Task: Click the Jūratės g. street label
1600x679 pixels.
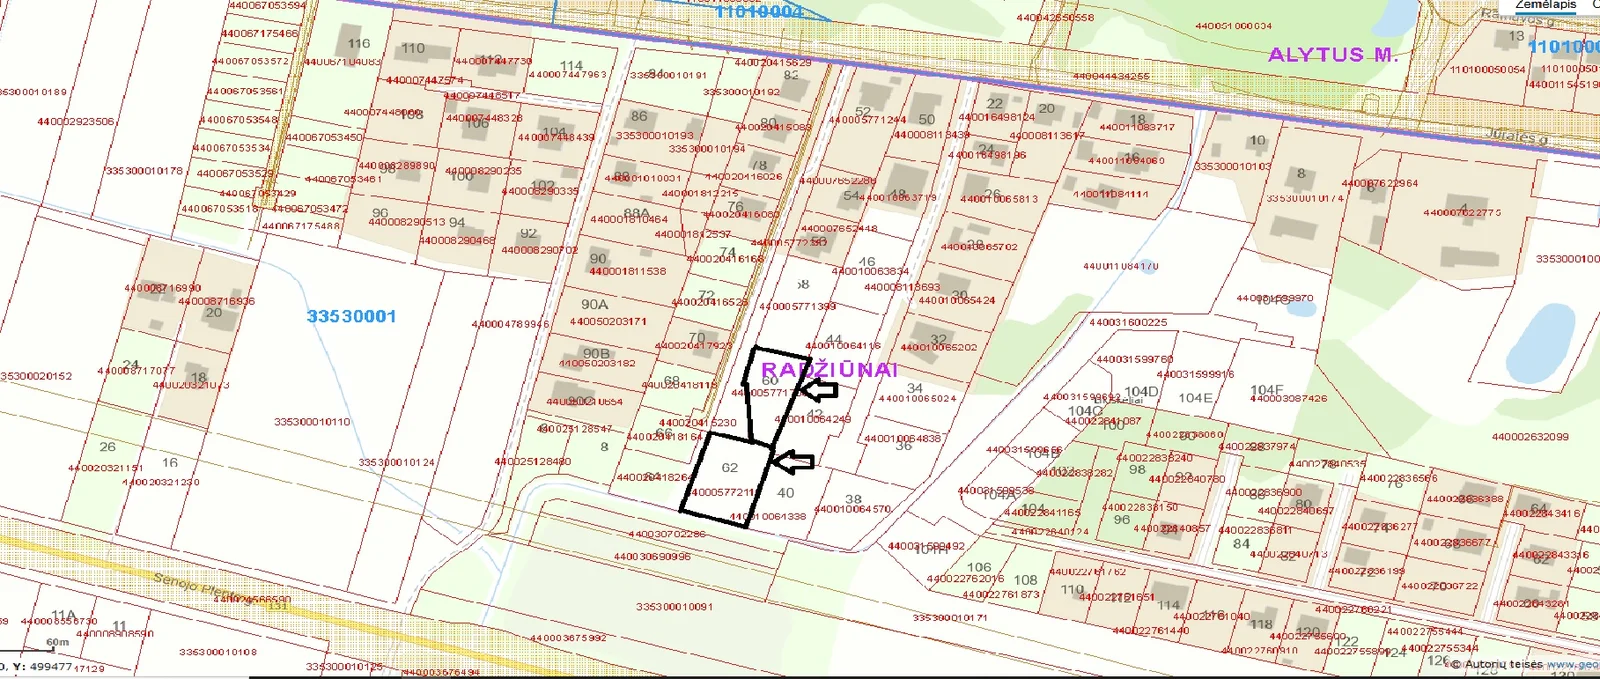Action: pyautogui.click(x=1516, y=135)
